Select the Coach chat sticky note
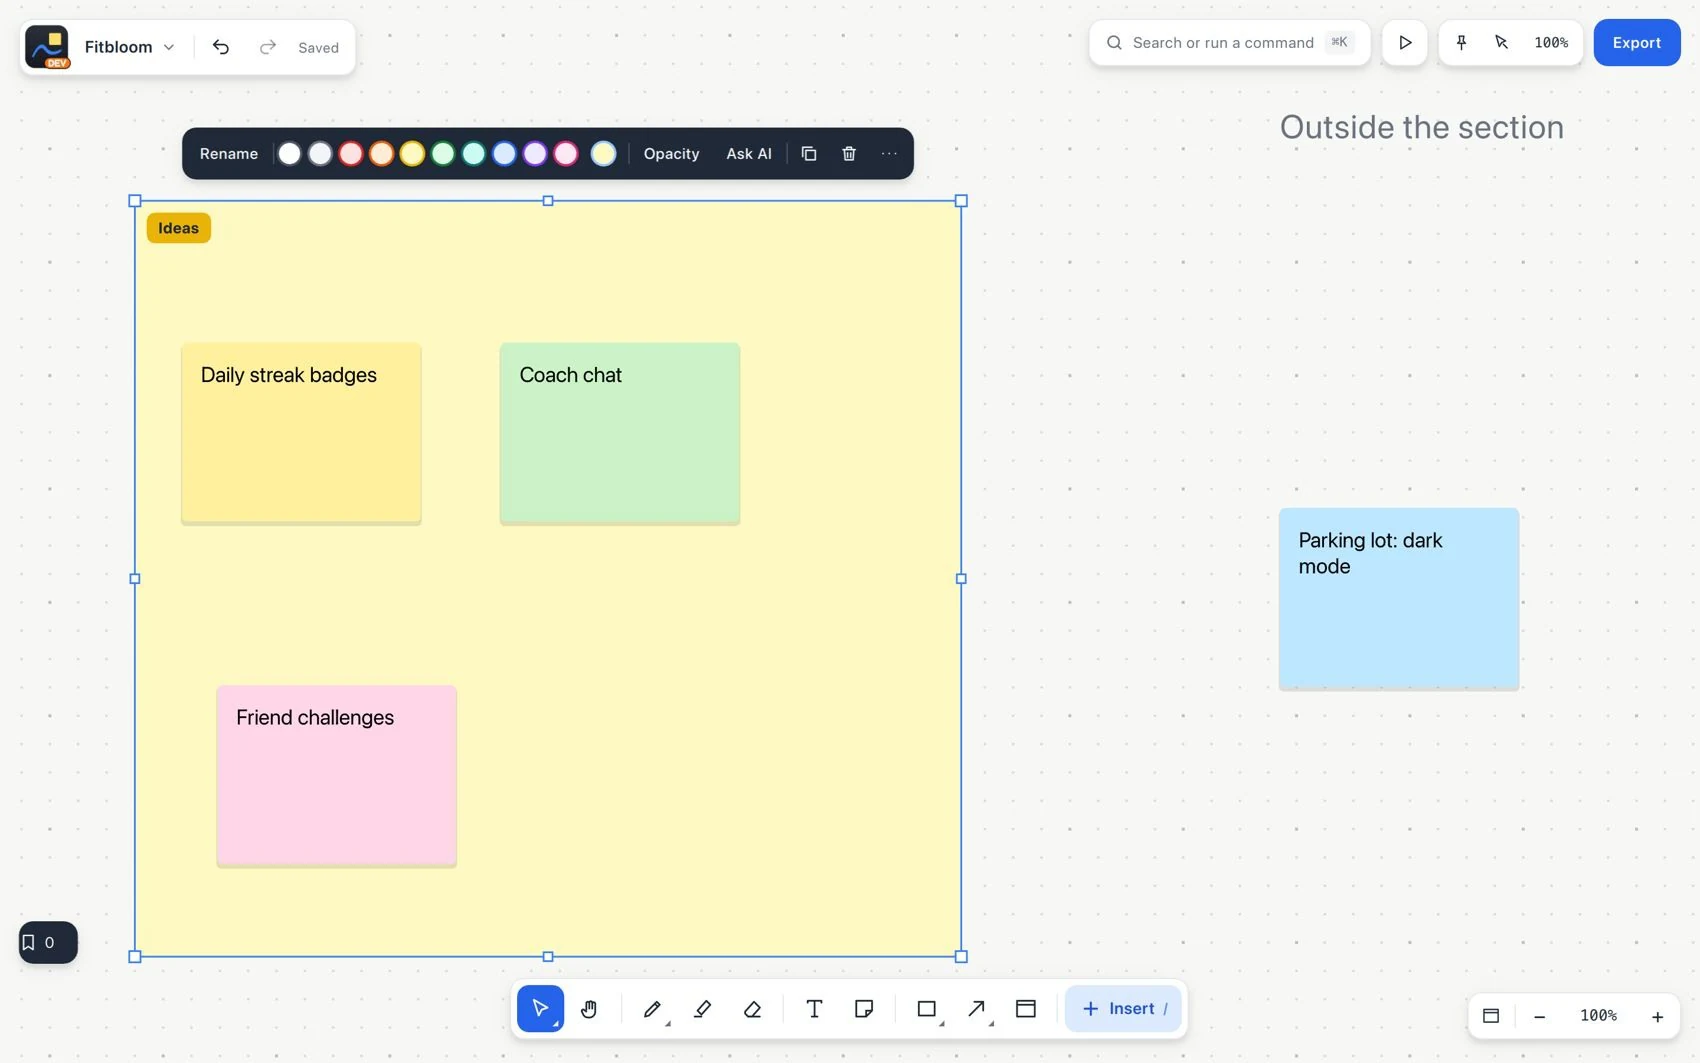Viewport: 1700px width, 1063px height. click(620, 433)
